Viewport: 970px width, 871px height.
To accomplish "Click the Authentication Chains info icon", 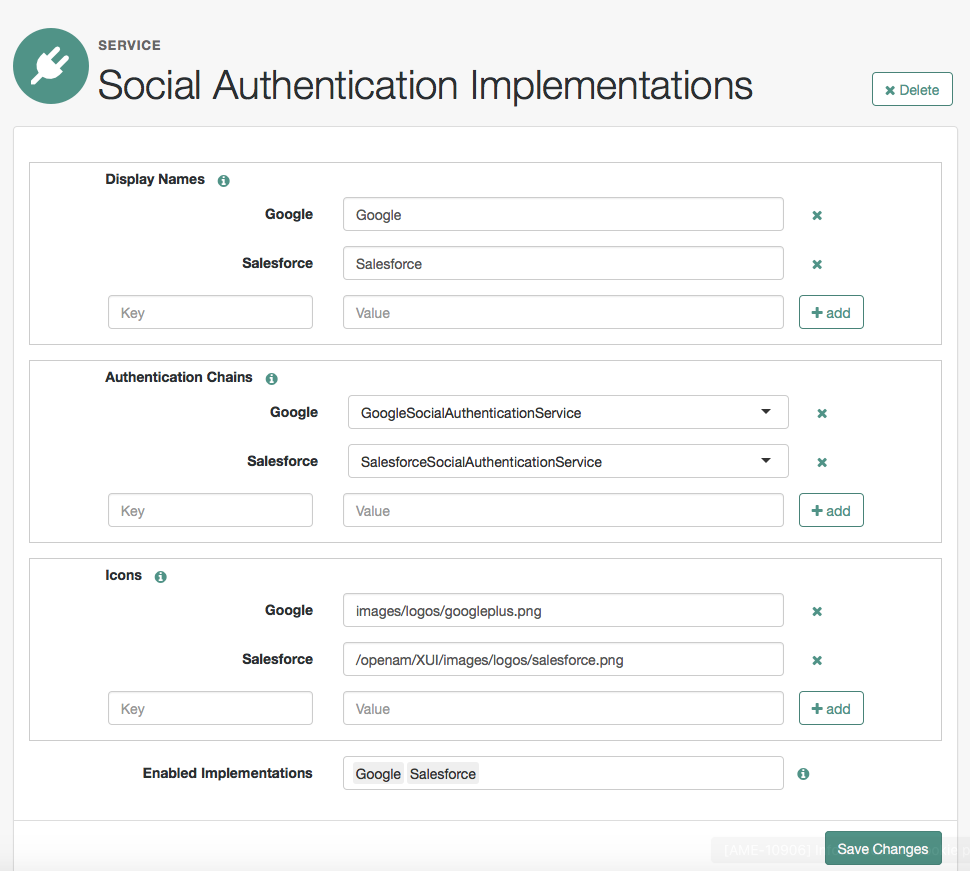I will coord(272,379).
